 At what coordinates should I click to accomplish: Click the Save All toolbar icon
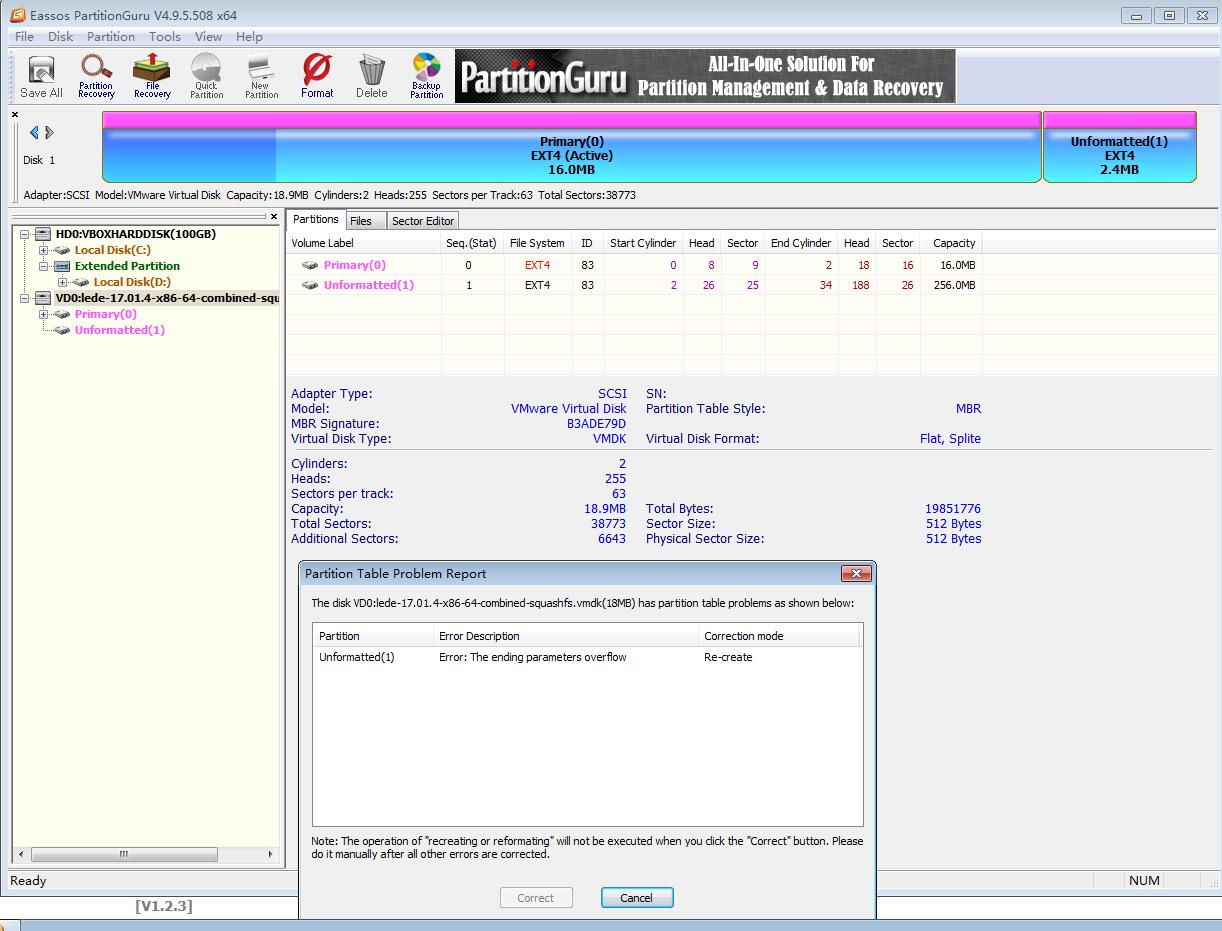pyautogui.click(x=41, y=77)
